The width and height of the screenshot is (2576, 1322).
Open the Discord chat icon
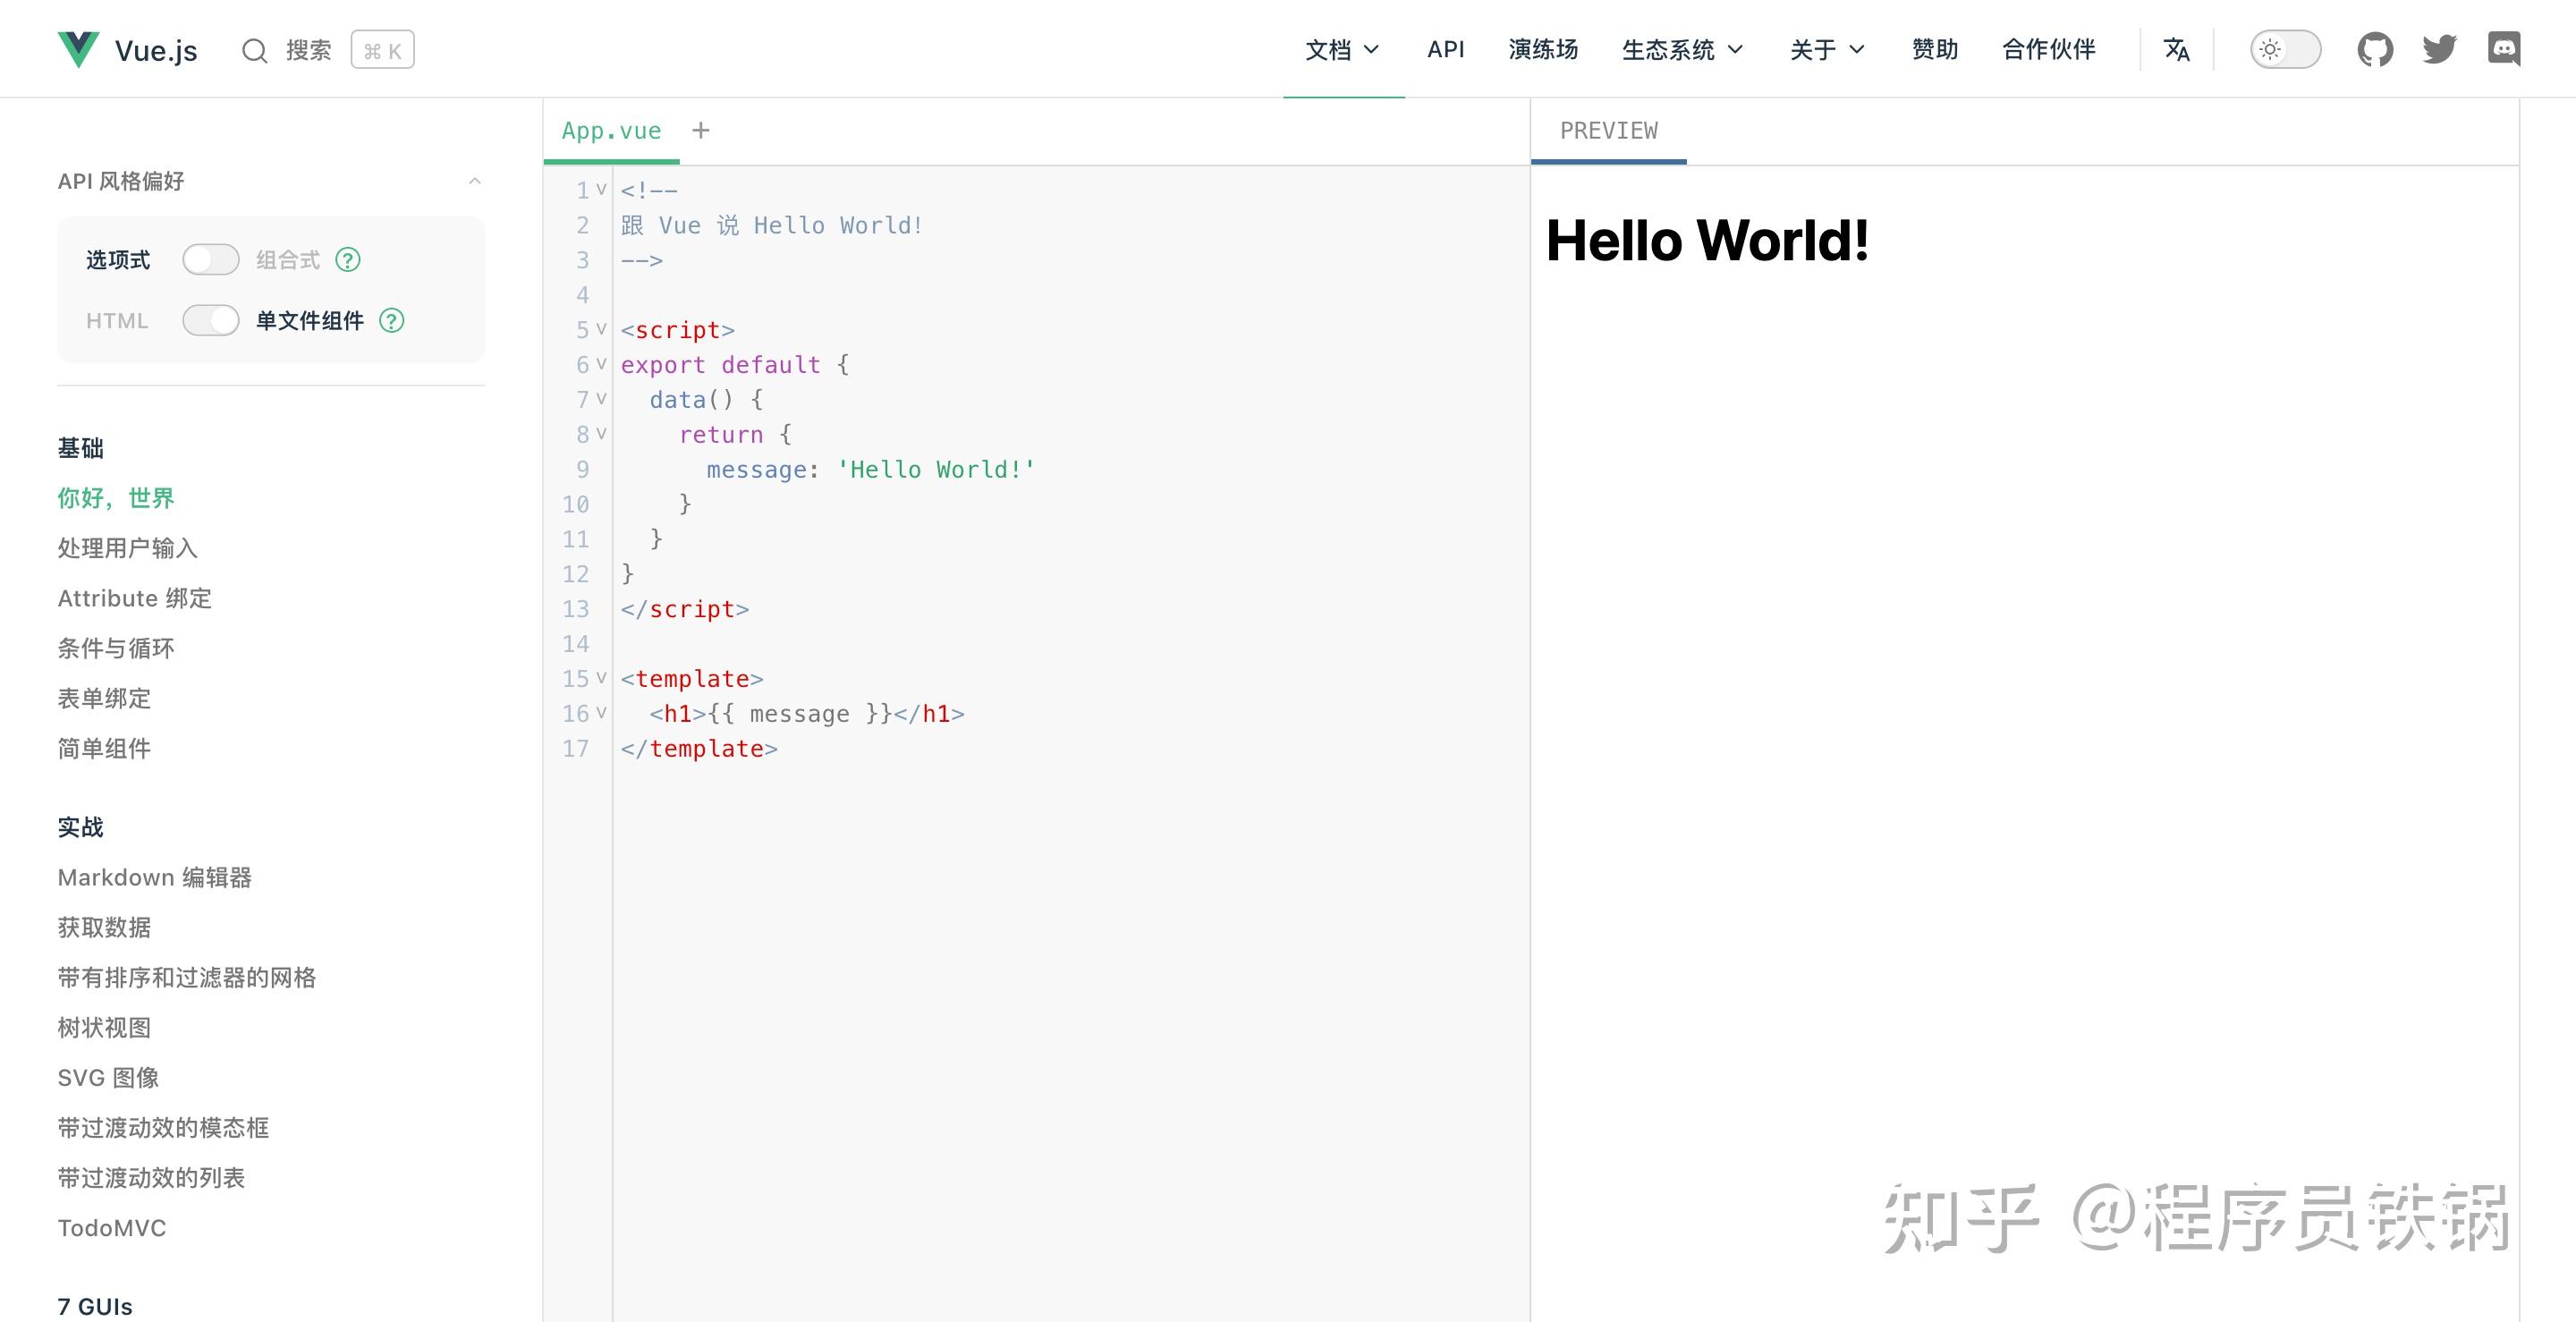point(2504,49)
